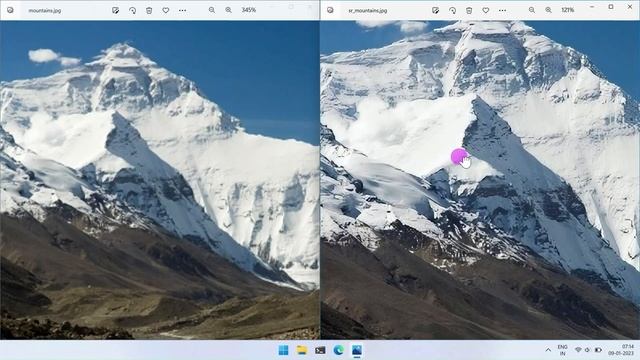Screen dimensions: 640x360
Task: Favorite sr_mountains.jpg with the heart icon
Action: coord(486,10)
